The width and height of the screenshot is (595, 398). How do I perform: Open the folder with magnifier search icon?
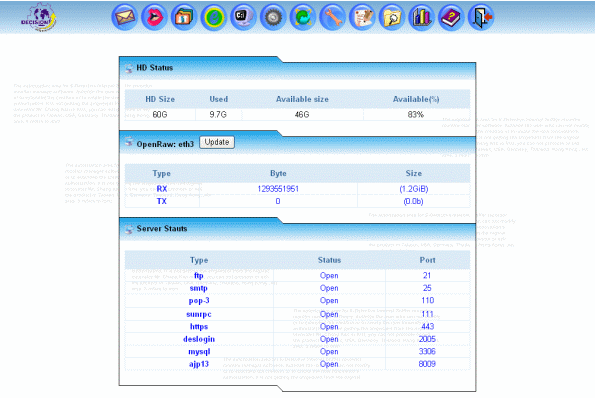coord(392,17)
